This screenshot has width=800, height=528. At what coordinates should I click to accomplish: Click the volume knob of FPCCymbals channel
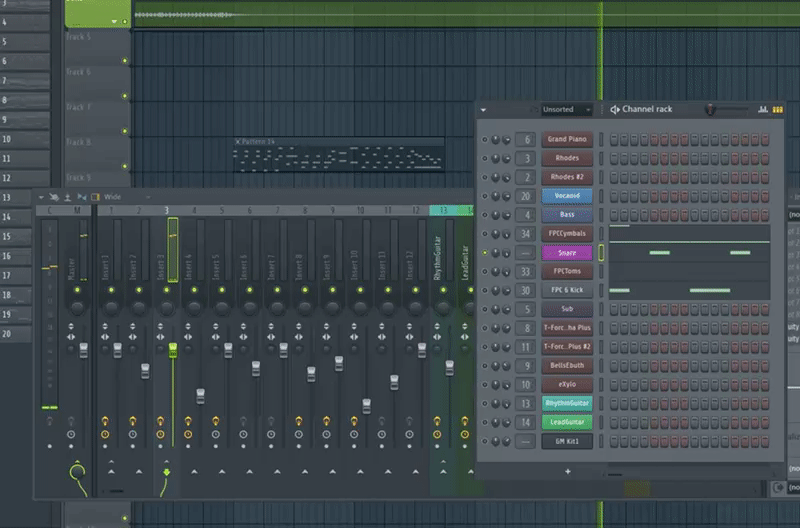click(506, 234)
